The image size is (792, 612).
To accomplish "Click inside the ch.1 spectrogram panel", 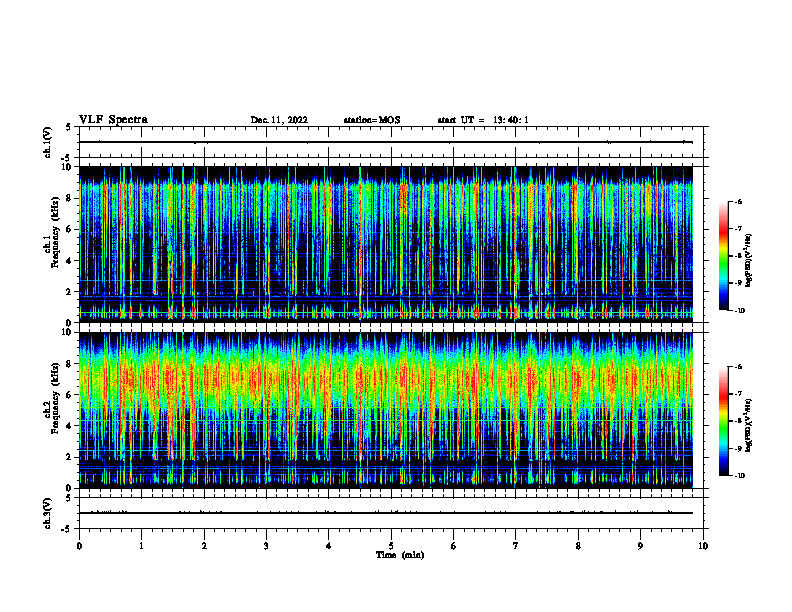I will (385, 244).
